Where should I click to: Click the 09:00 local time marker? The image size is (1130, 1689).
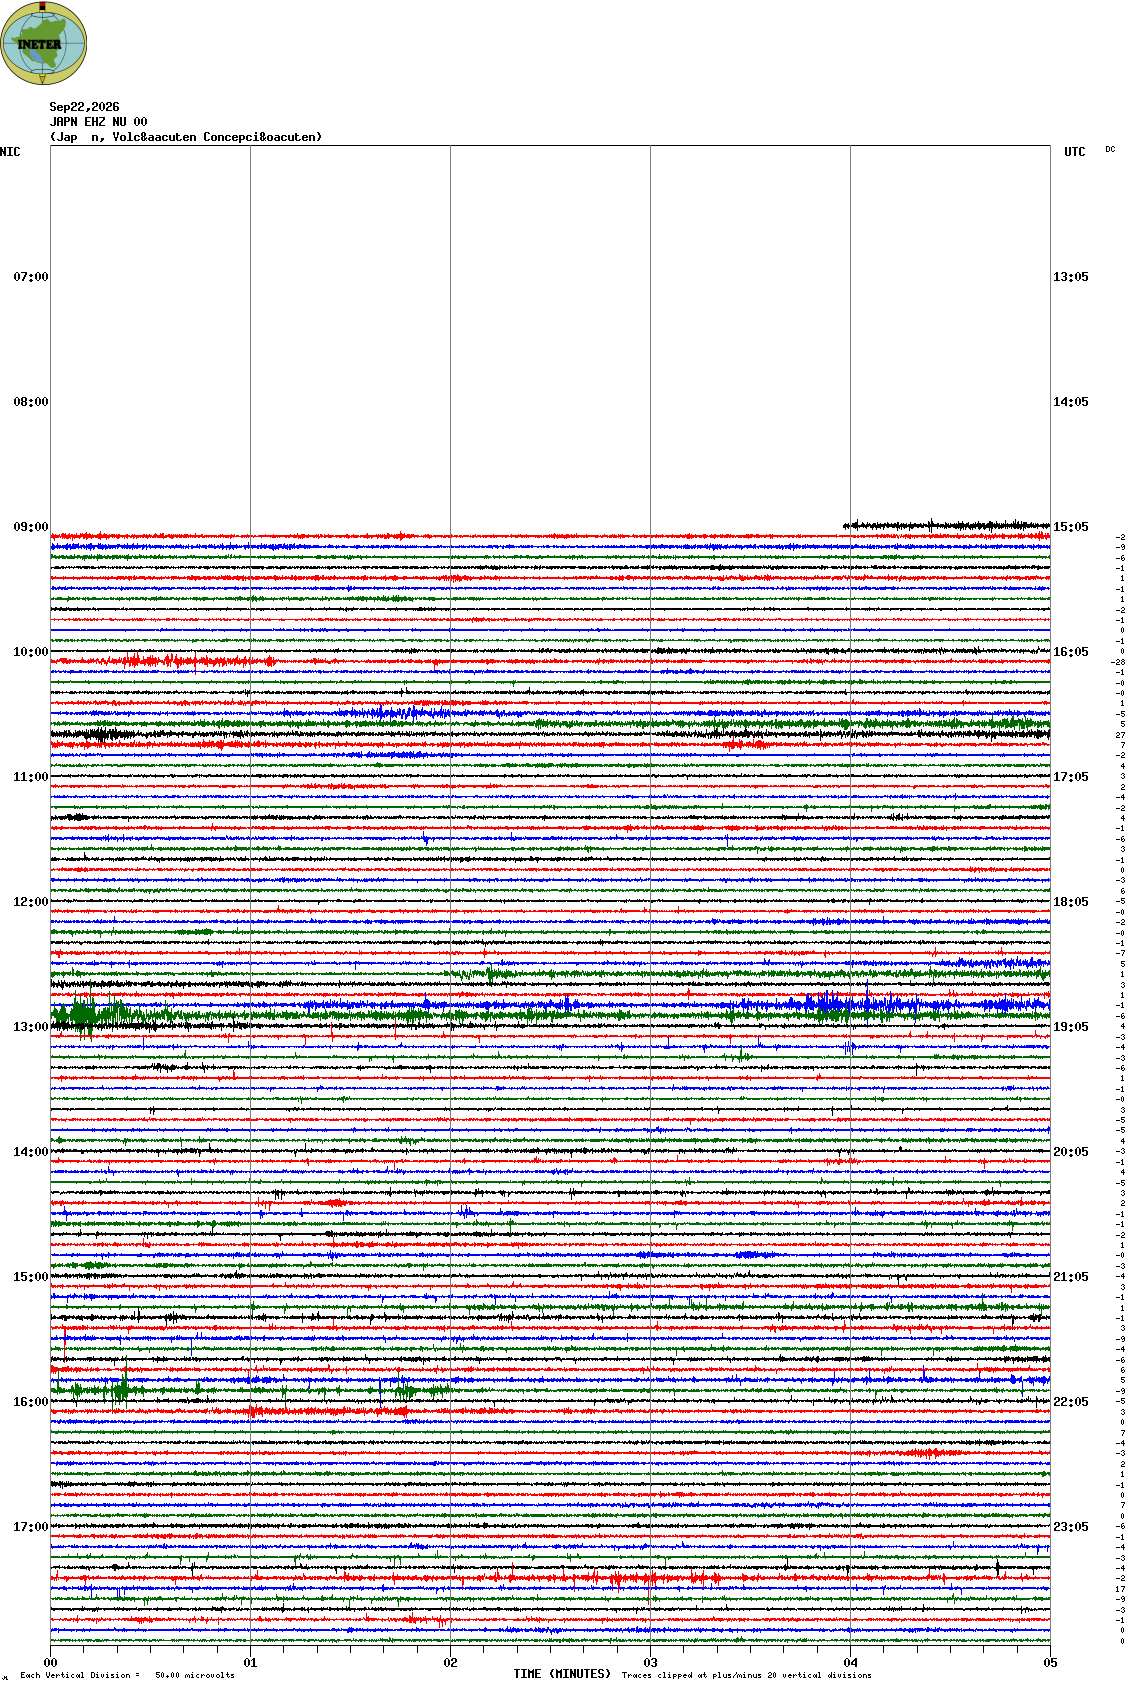point(30,527)
